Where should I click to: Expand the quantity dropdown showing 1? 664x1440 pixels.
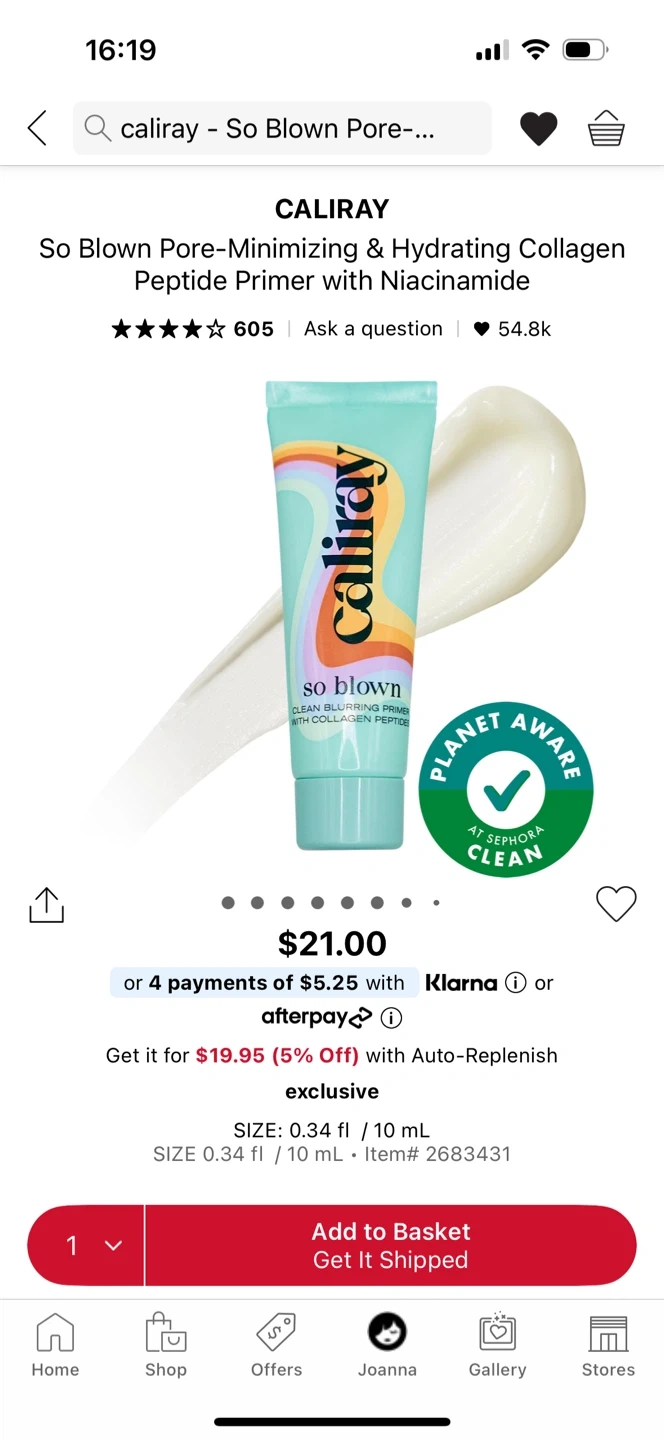coord(86,1245)
